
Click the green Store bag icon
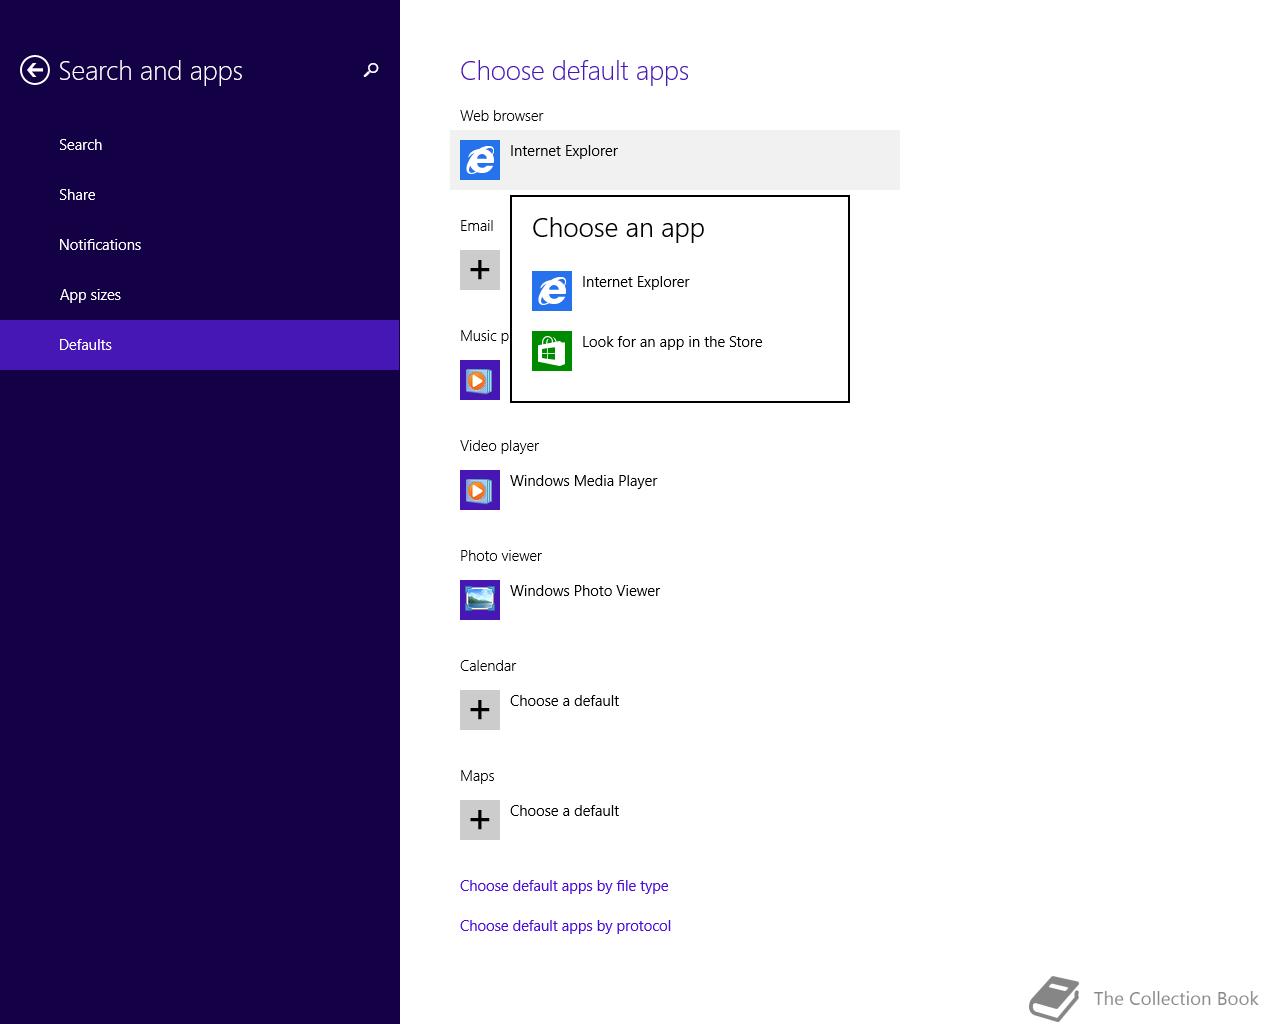[x=552, y=351]
